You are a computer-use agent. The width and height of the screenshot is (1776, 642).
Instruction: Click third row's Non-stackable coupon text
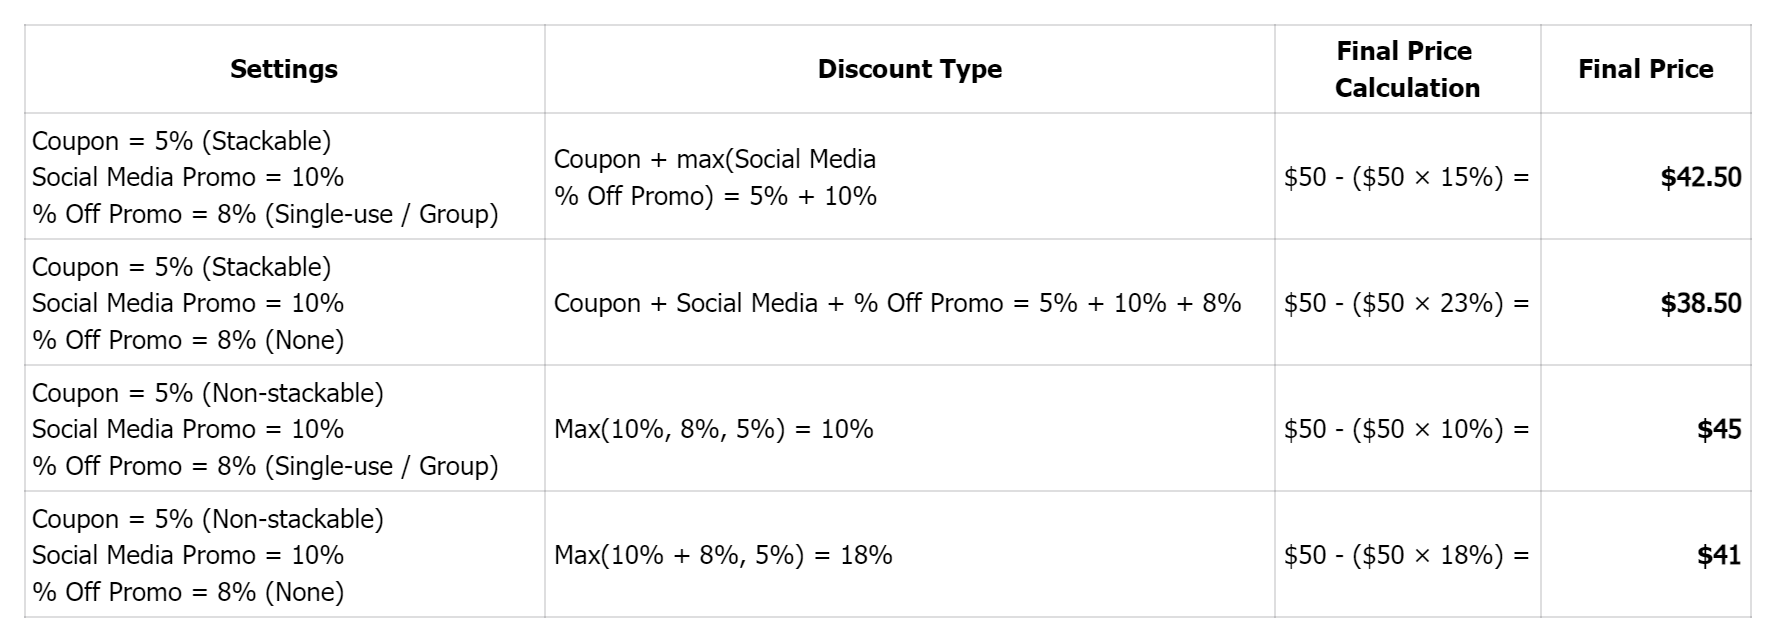208,393
